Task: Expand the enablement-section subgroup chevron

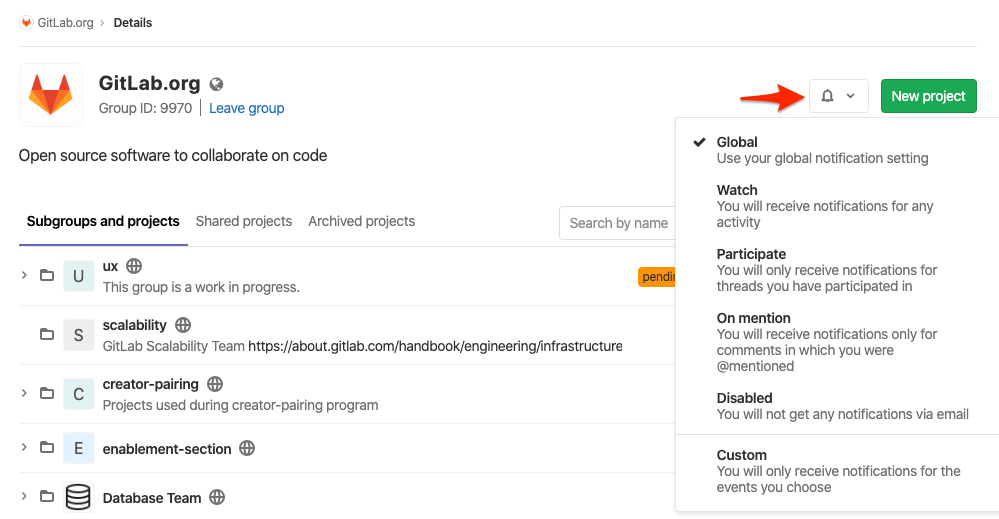Action: click(x=24, y=448)
